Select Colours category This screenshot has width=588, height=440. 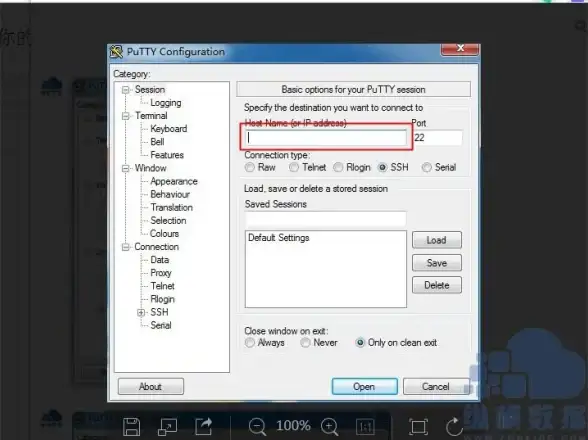165,234
